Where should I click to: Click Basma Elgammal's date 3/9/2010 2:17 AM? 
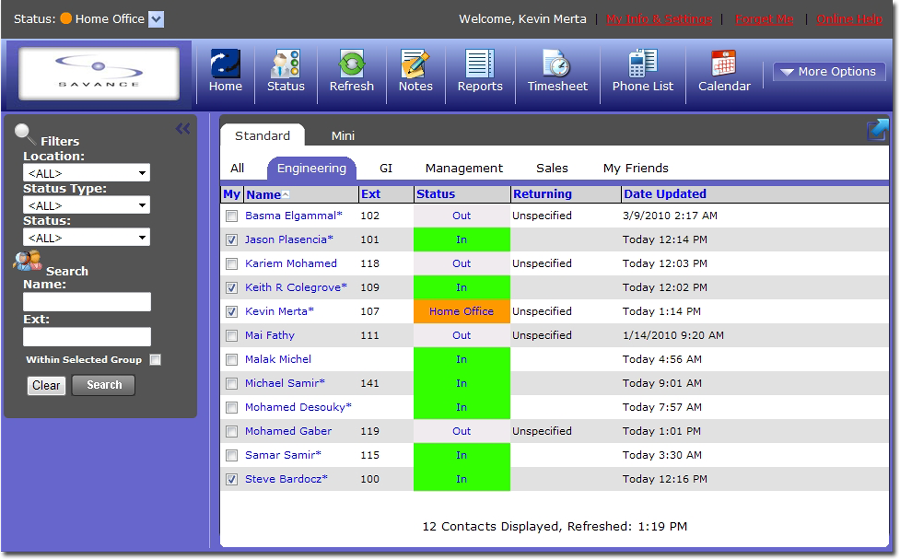670,216
